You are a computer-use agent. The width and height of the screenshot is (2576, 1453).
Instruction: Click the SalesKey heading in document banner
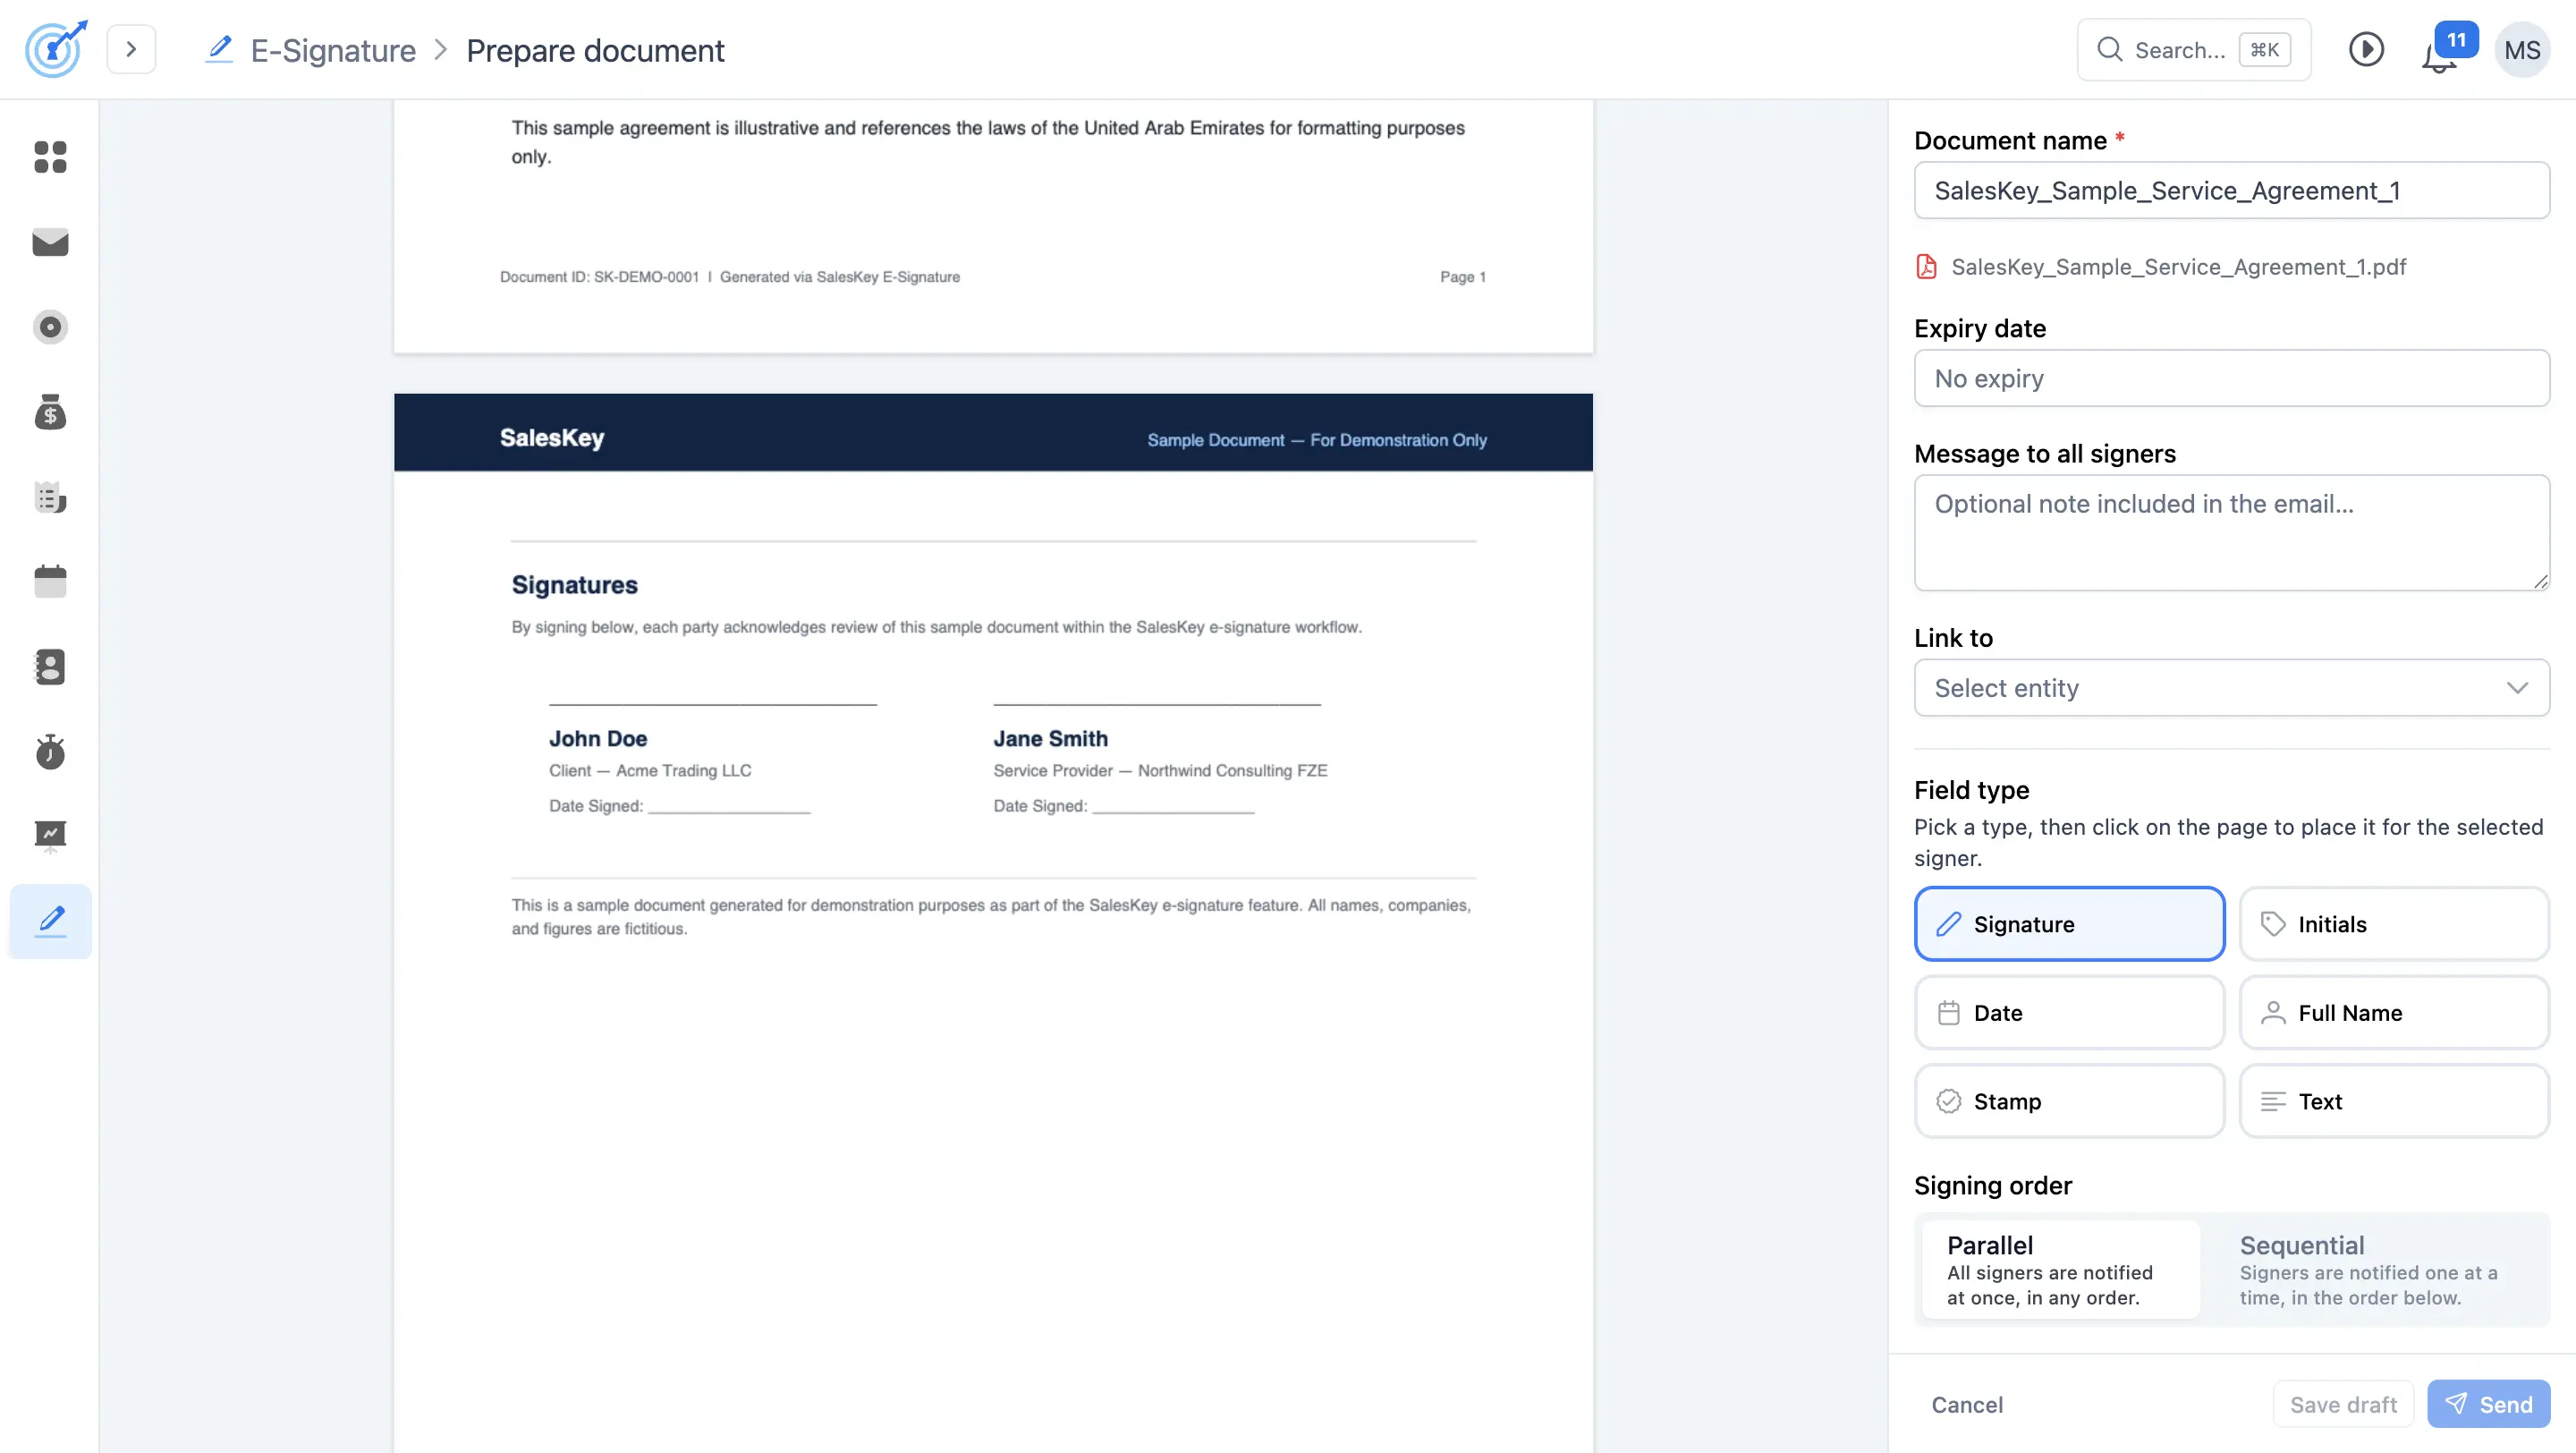552,438
